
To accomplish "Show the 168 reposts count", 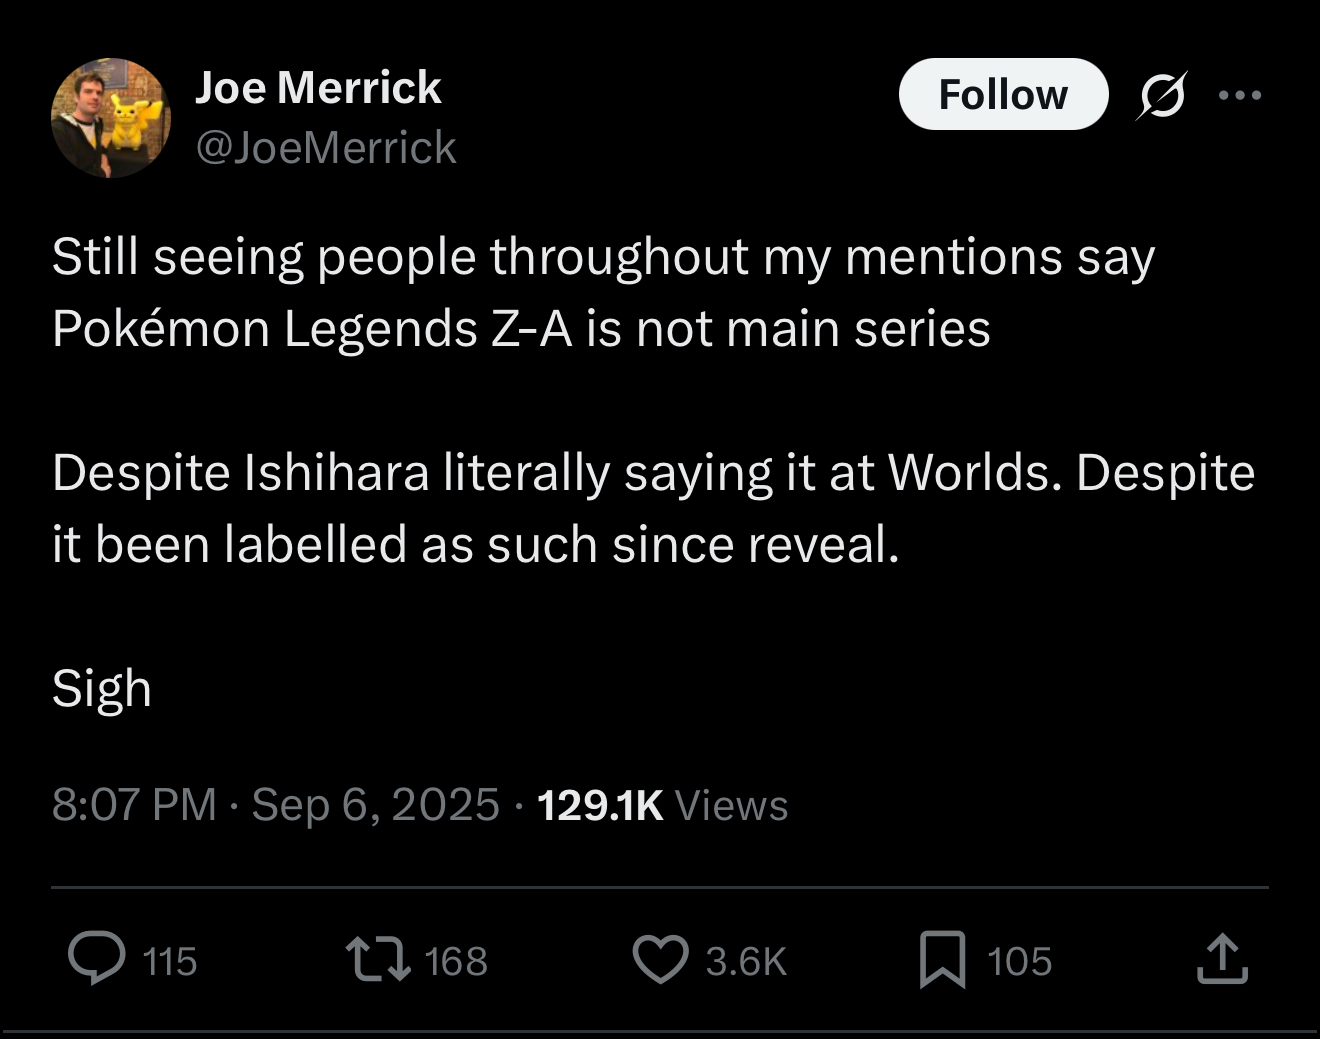I will [456, 961].
